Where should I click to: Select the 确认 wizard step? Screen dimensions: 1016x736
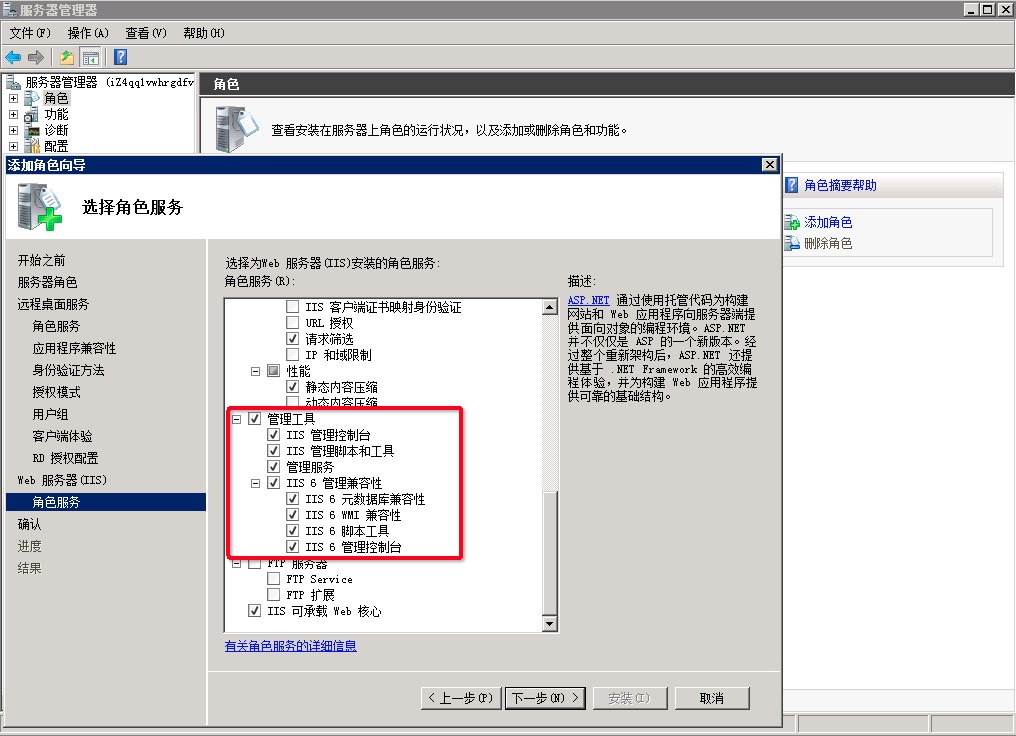[29, 524]
